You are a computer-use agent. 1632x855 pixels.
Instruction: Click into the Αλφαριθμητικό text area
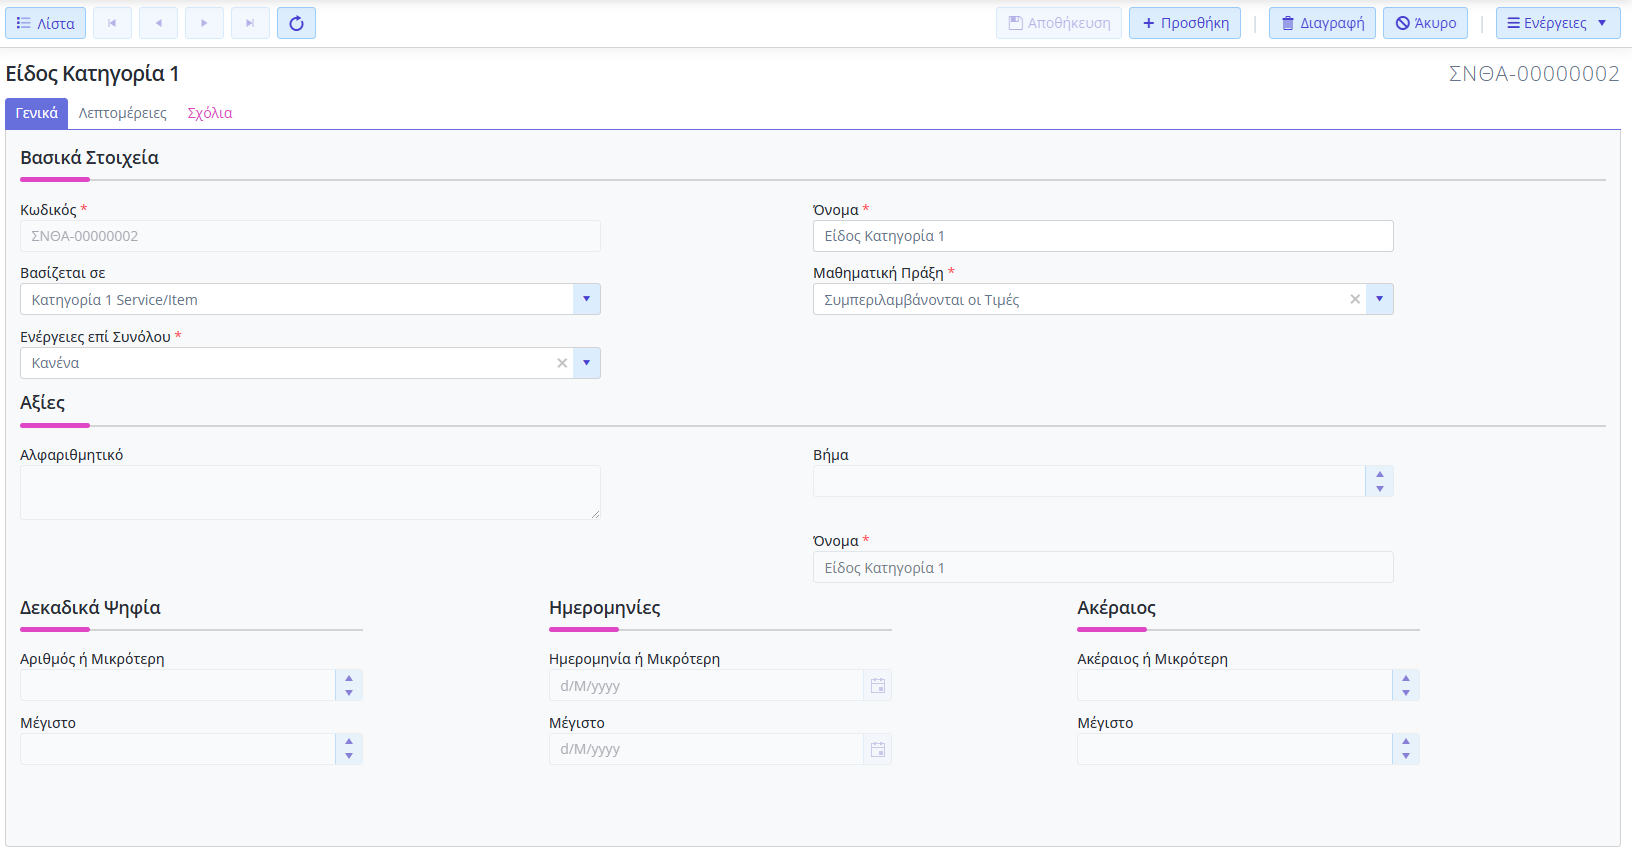tap(310, 492)
